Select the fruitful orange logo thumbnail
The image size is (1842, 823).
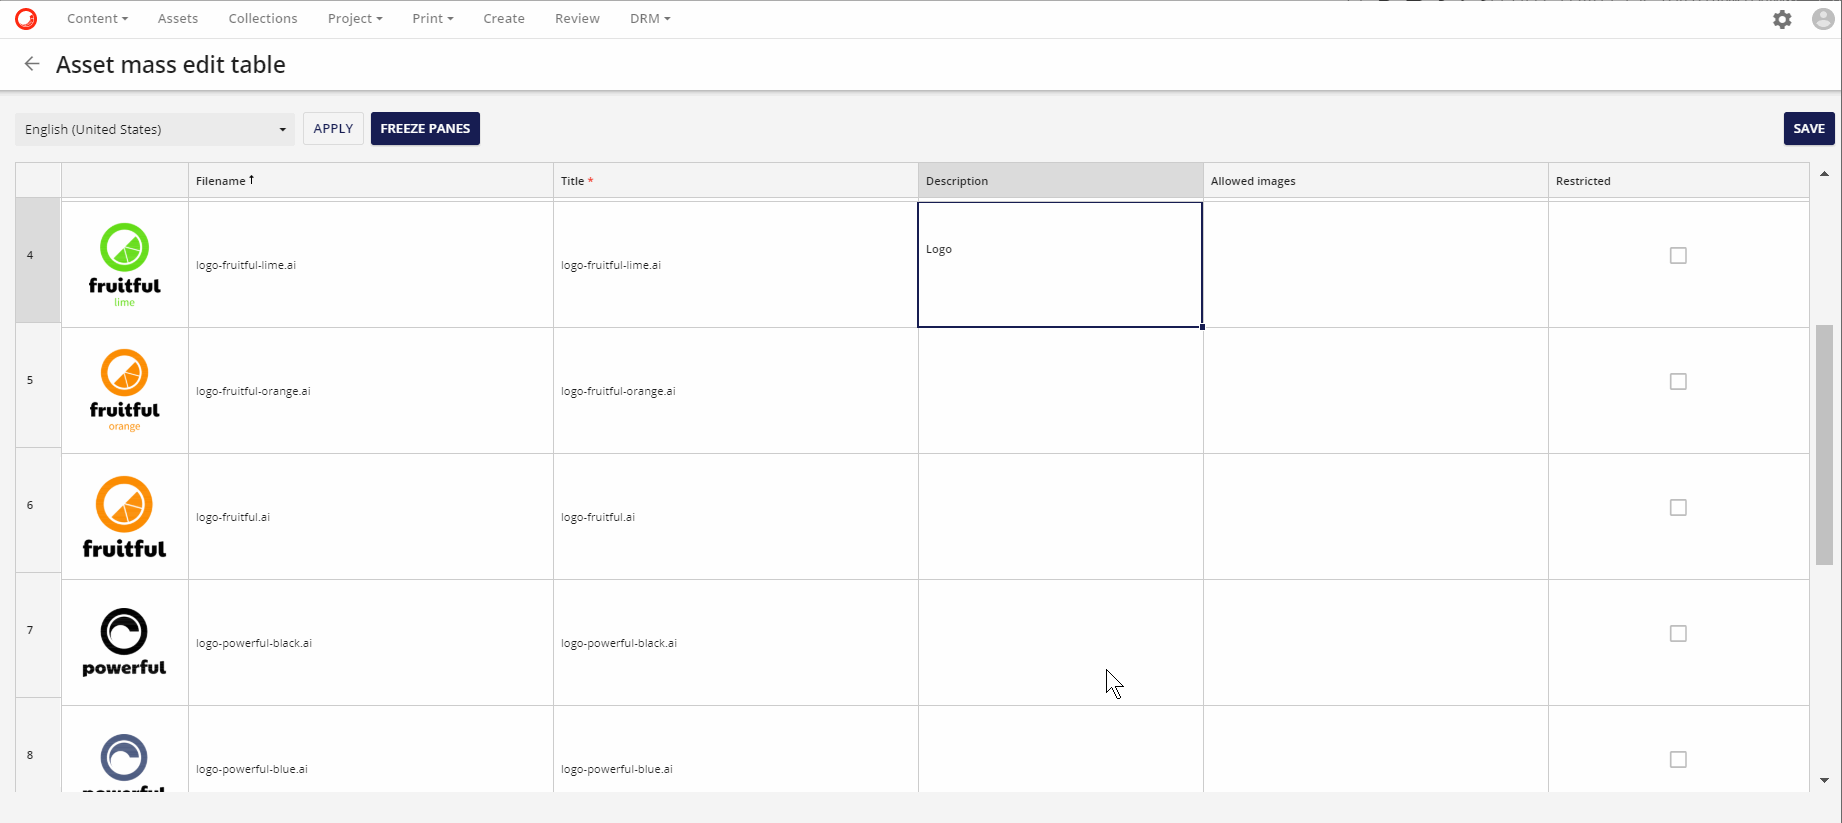(125, 391)
